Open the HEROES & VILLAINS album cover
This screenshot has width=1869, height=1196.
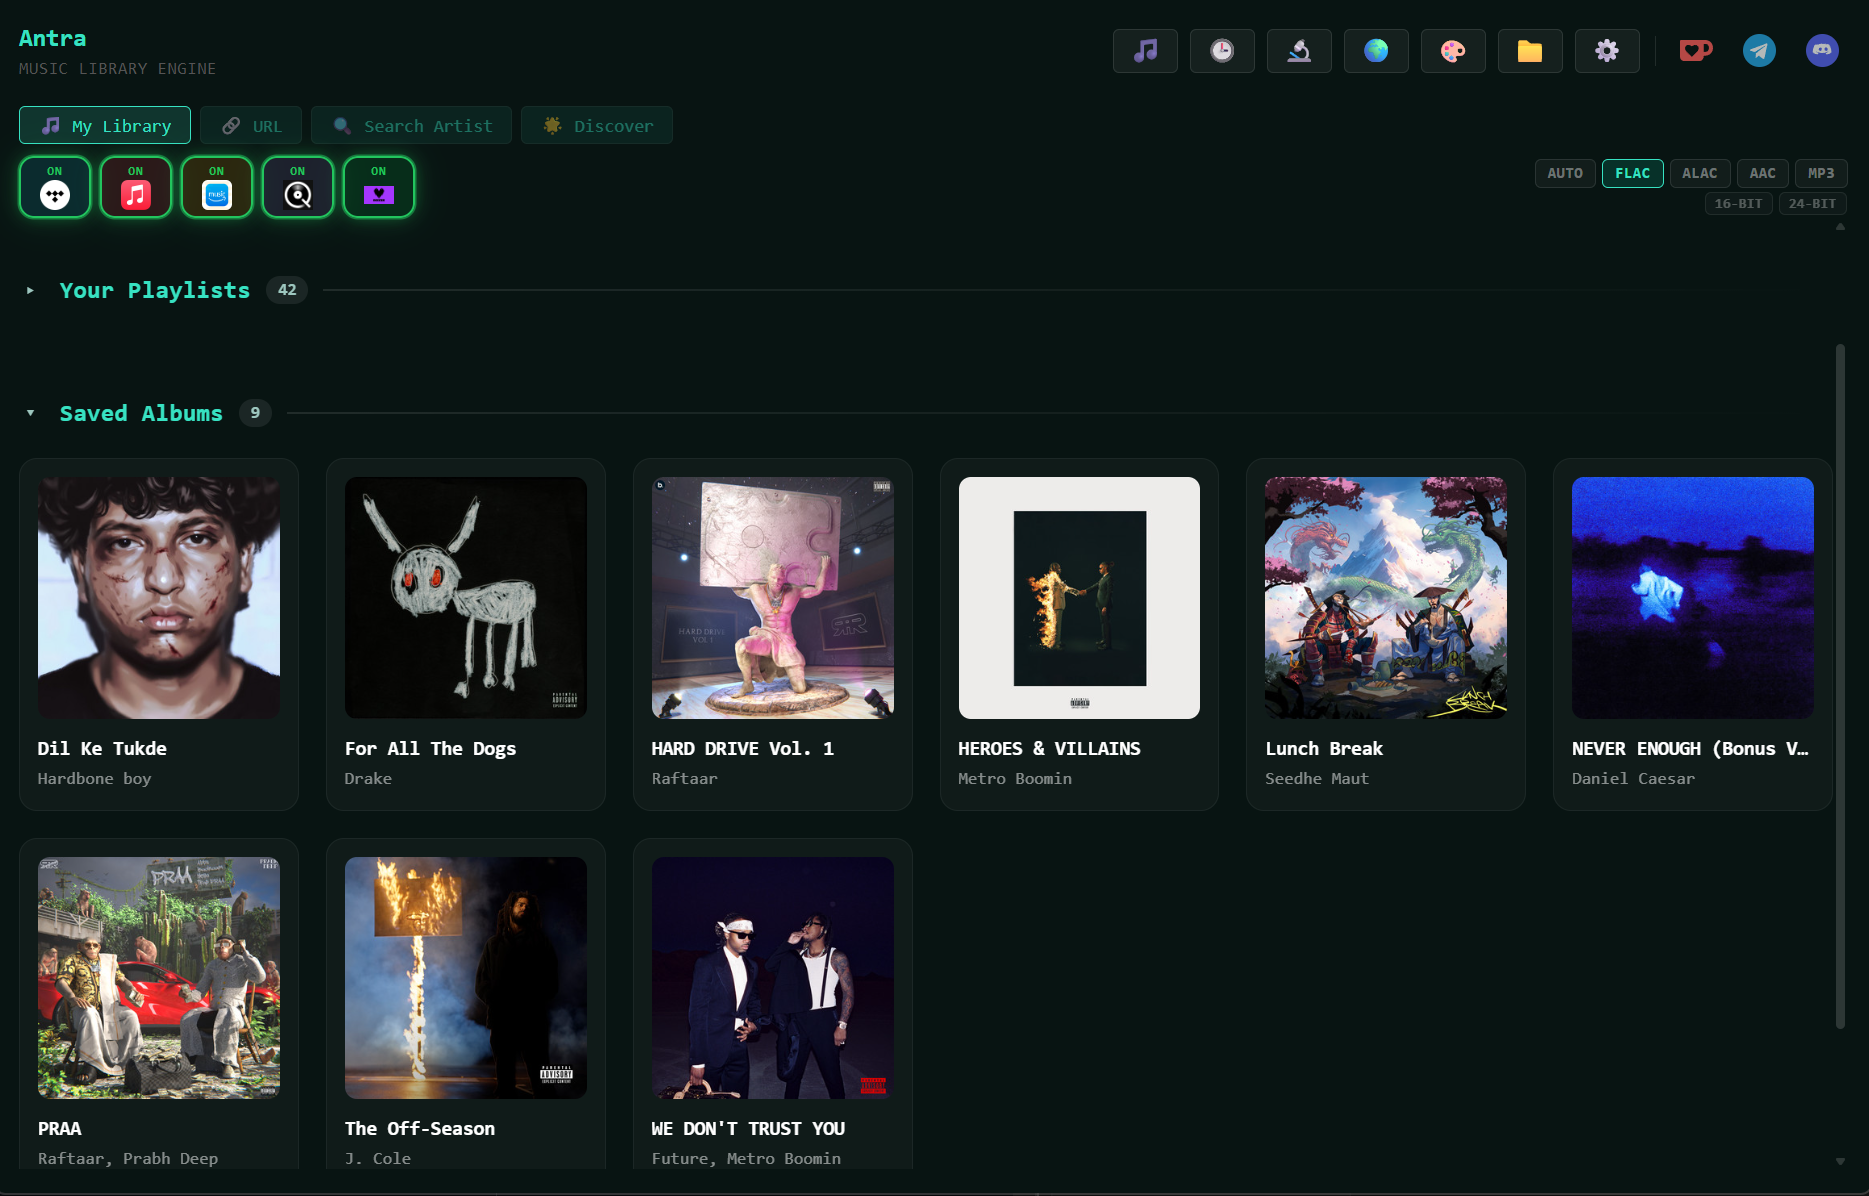click(1079, 598)
